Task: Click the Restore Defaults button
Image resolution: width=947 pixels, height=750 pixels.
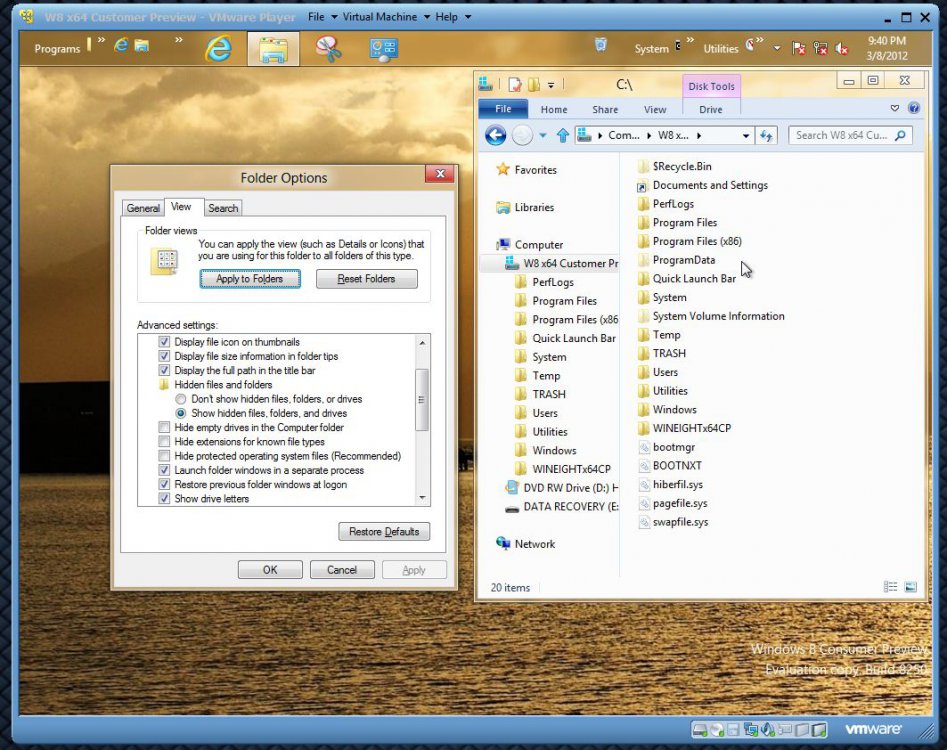Action: pos(384,531)
